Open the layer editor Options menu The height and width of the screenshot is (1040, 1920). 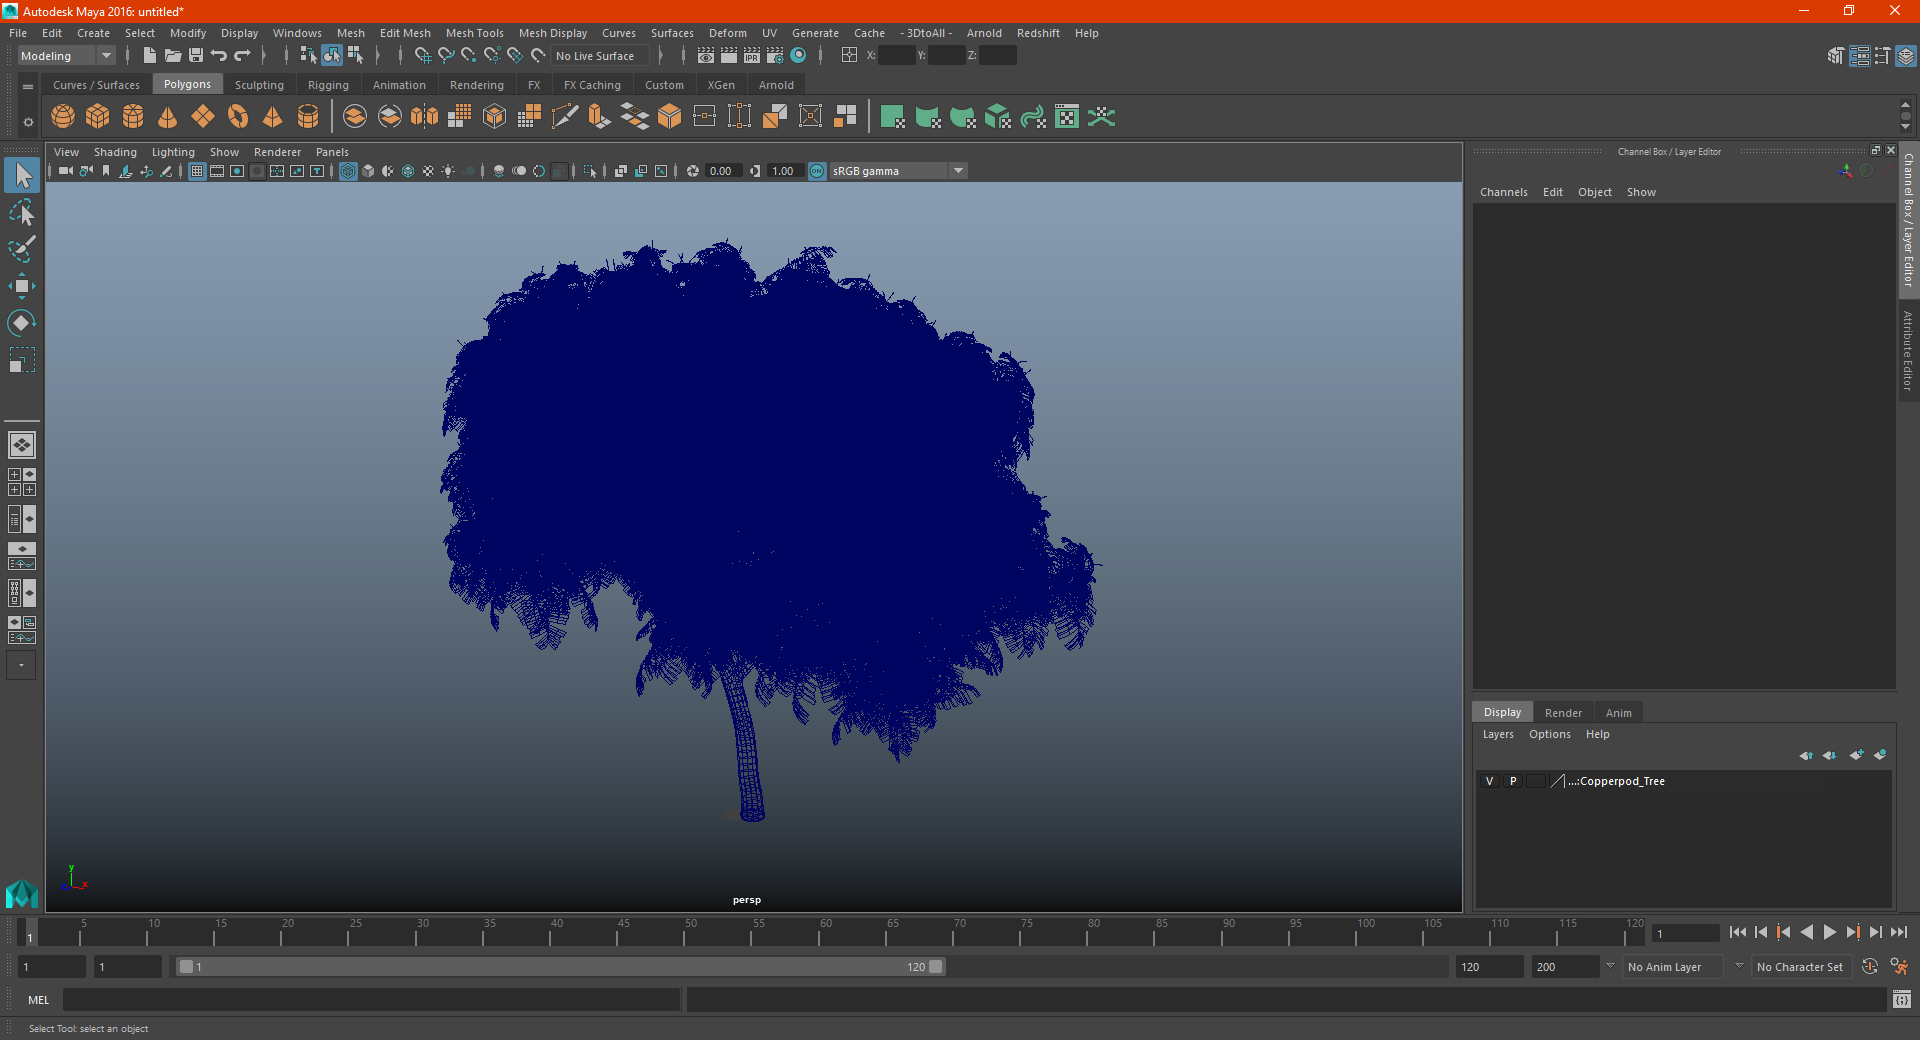point(1549,734)
